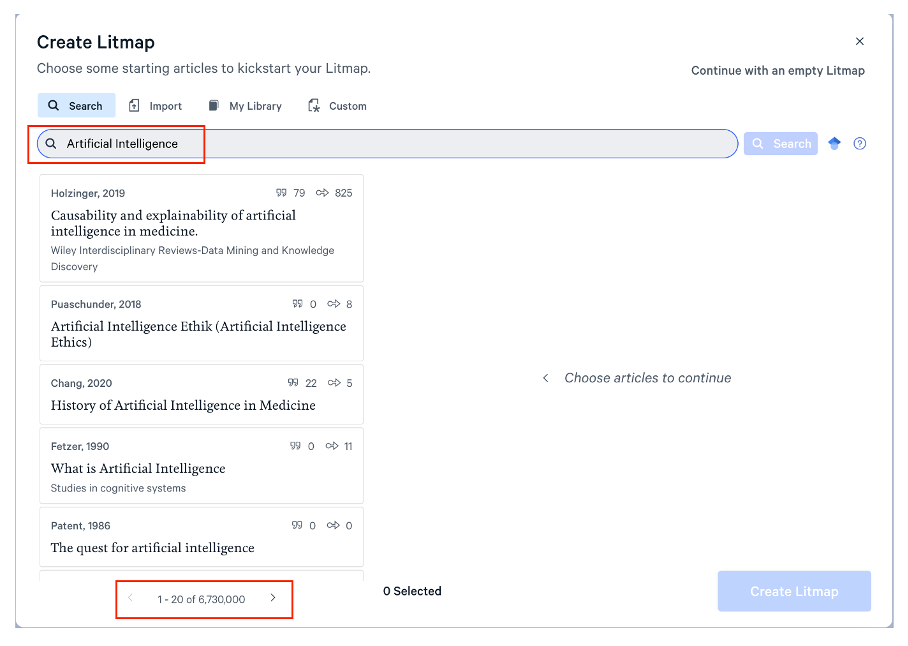
Task: Select the Search tab
Action: click(76, 106)
